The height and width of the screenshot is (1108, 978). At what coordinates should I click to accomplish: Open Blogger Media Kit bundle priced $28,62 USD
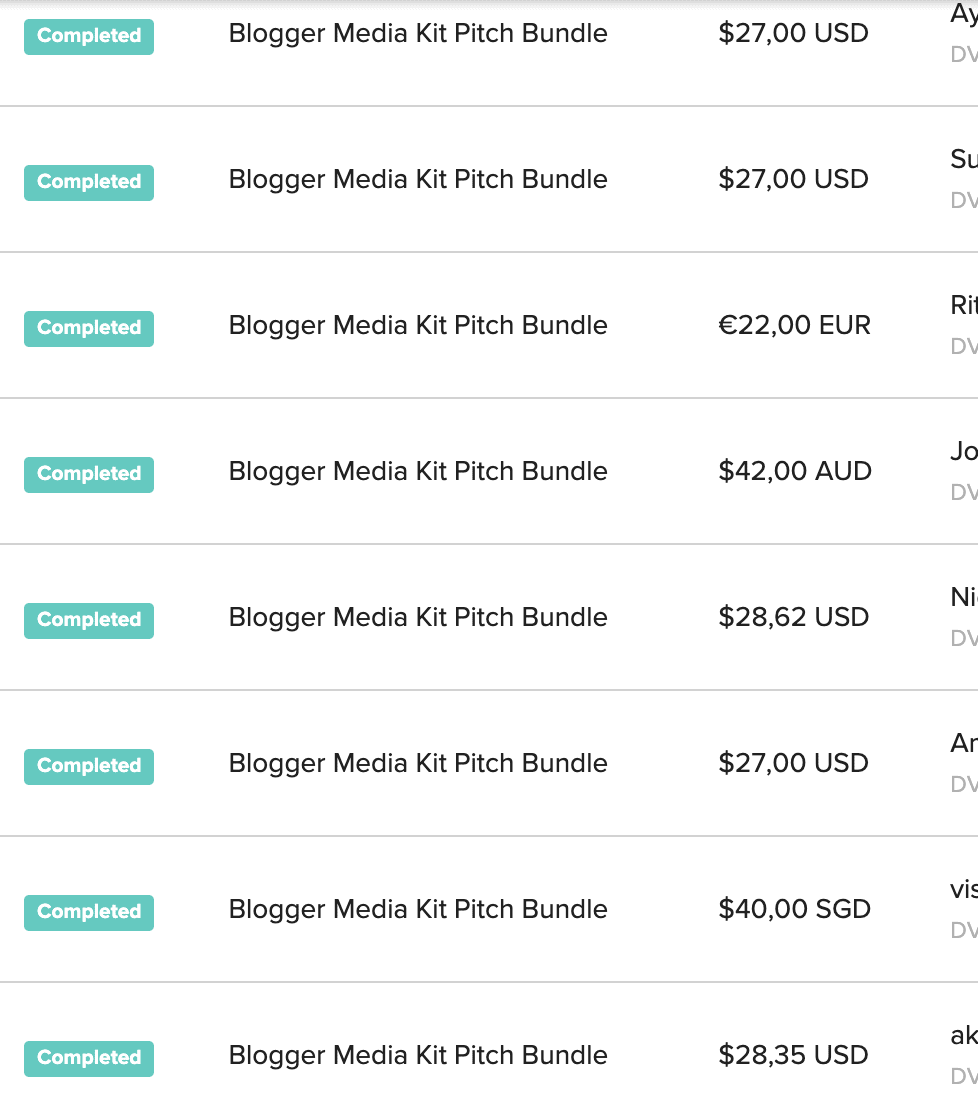coord(418,618)
